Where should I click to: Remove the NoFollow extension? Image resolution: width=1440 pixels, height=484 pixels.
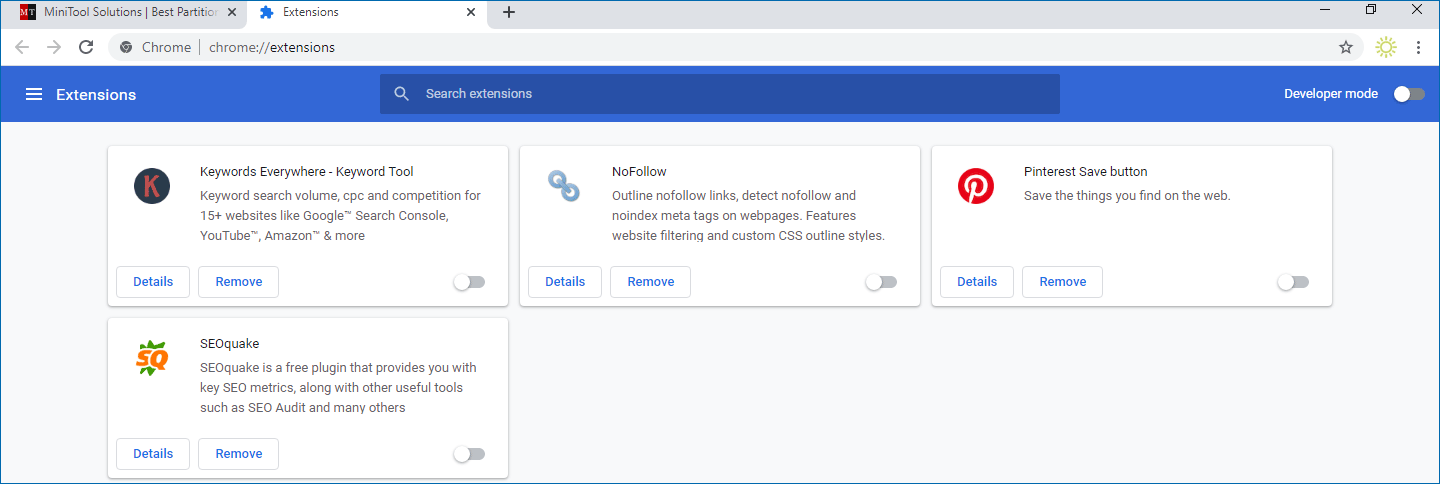[651, 282]
